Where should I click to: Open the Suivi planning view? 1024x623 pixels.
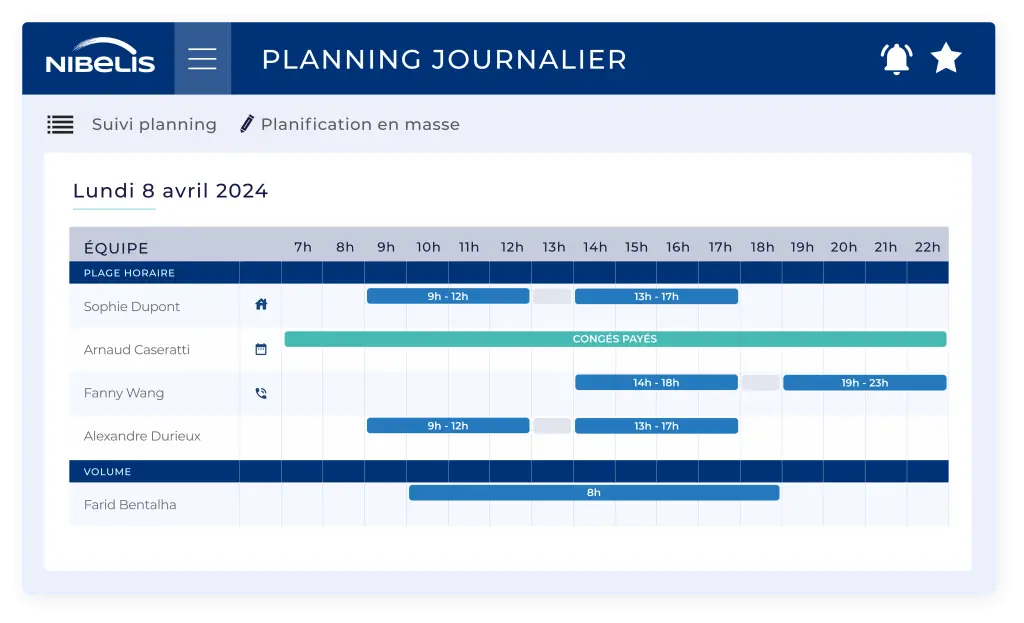coord(154,124)
